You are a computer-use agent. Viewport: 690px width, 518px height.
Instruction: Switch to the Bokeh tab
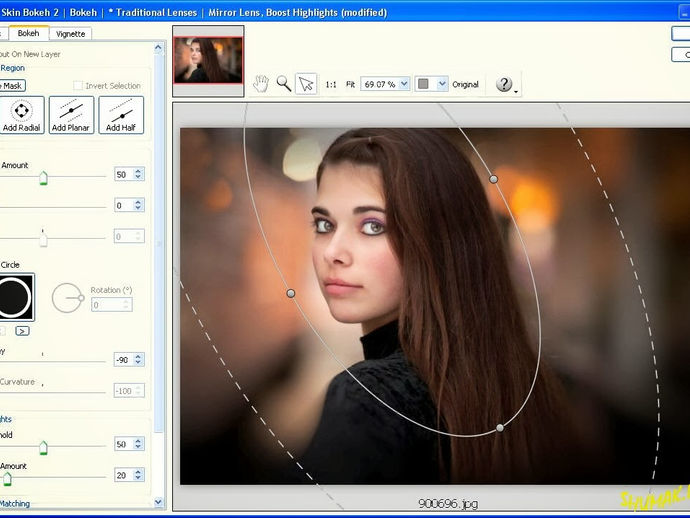click(x=29, y=33)
